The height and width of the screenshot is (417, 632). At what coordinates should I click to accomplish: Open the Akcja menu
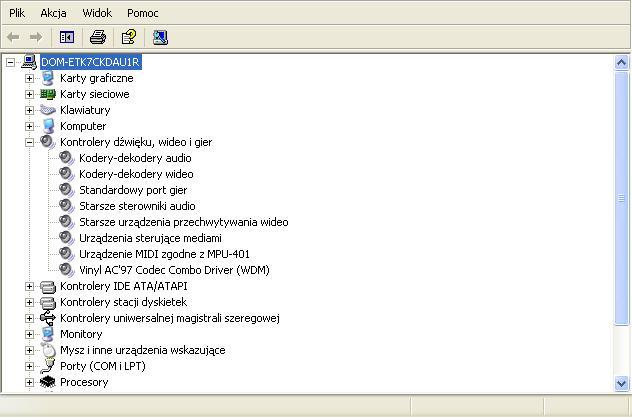(x=53, y=13)
